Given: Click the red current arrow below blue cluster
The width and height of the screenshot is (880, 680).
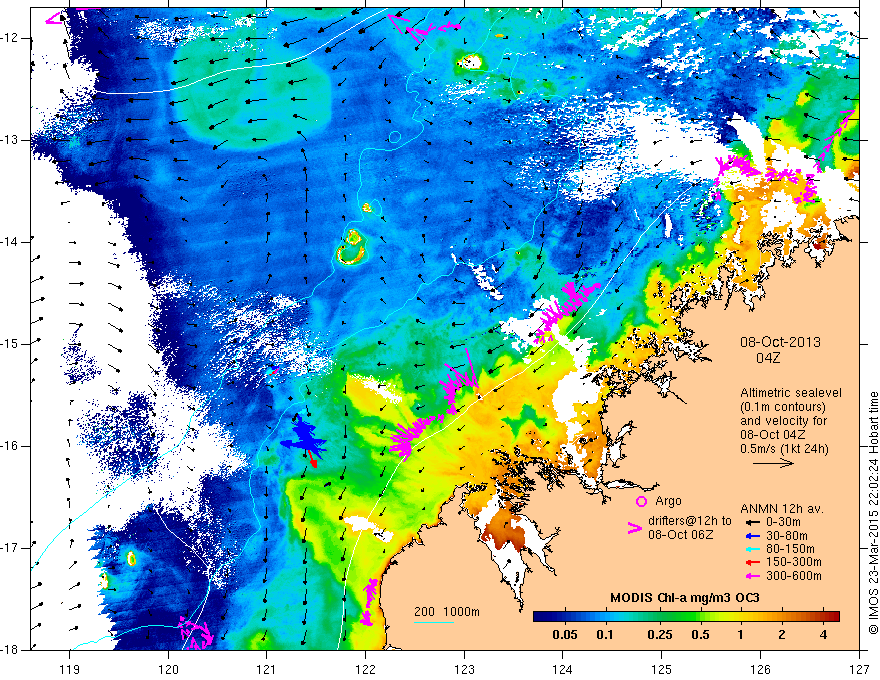Looking at the screenshot, I should pos(313,460).
